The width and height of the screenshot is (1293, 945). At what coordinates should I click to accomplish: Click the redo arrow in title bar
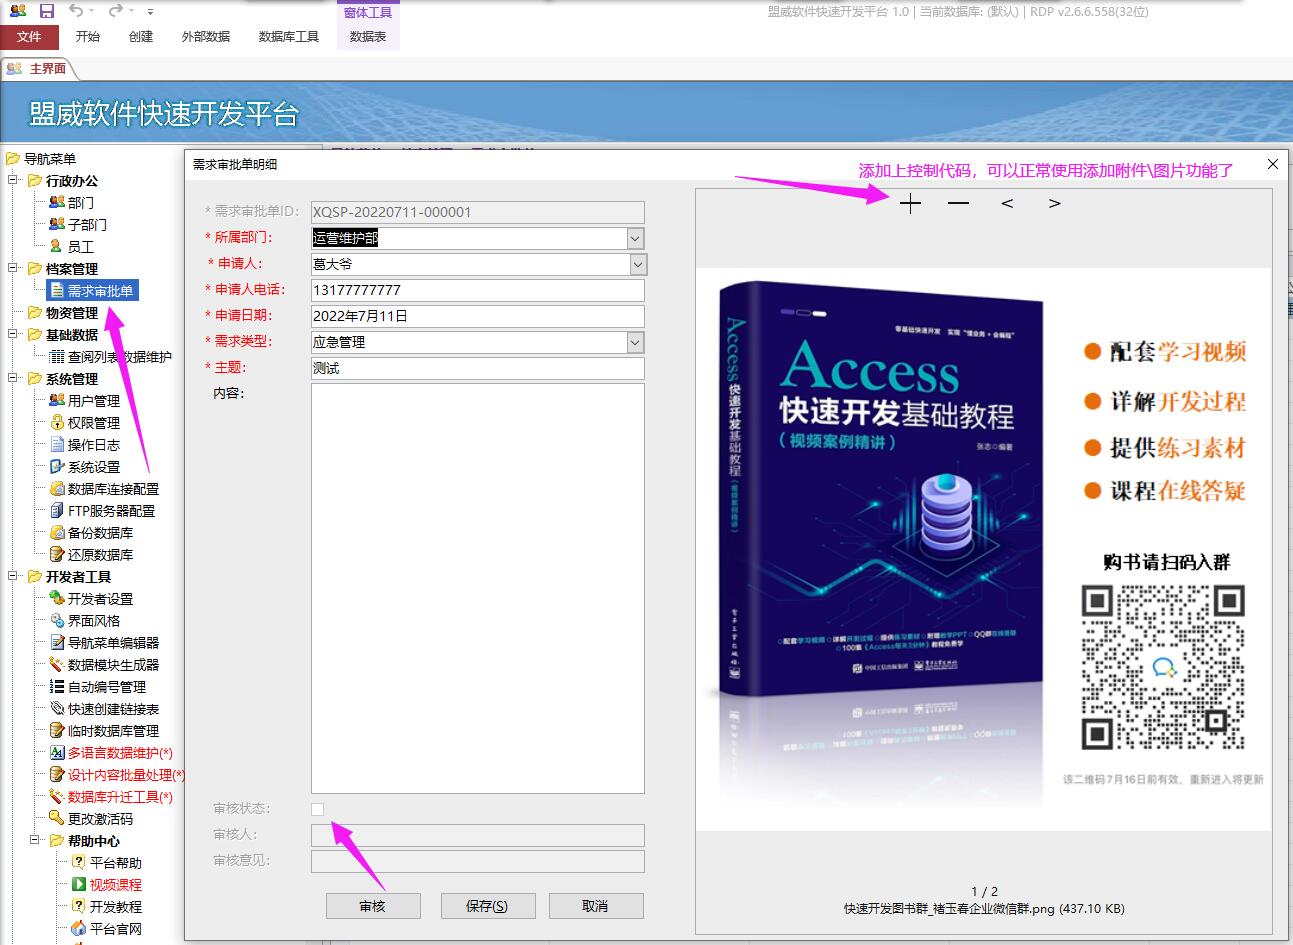(115, 11)
